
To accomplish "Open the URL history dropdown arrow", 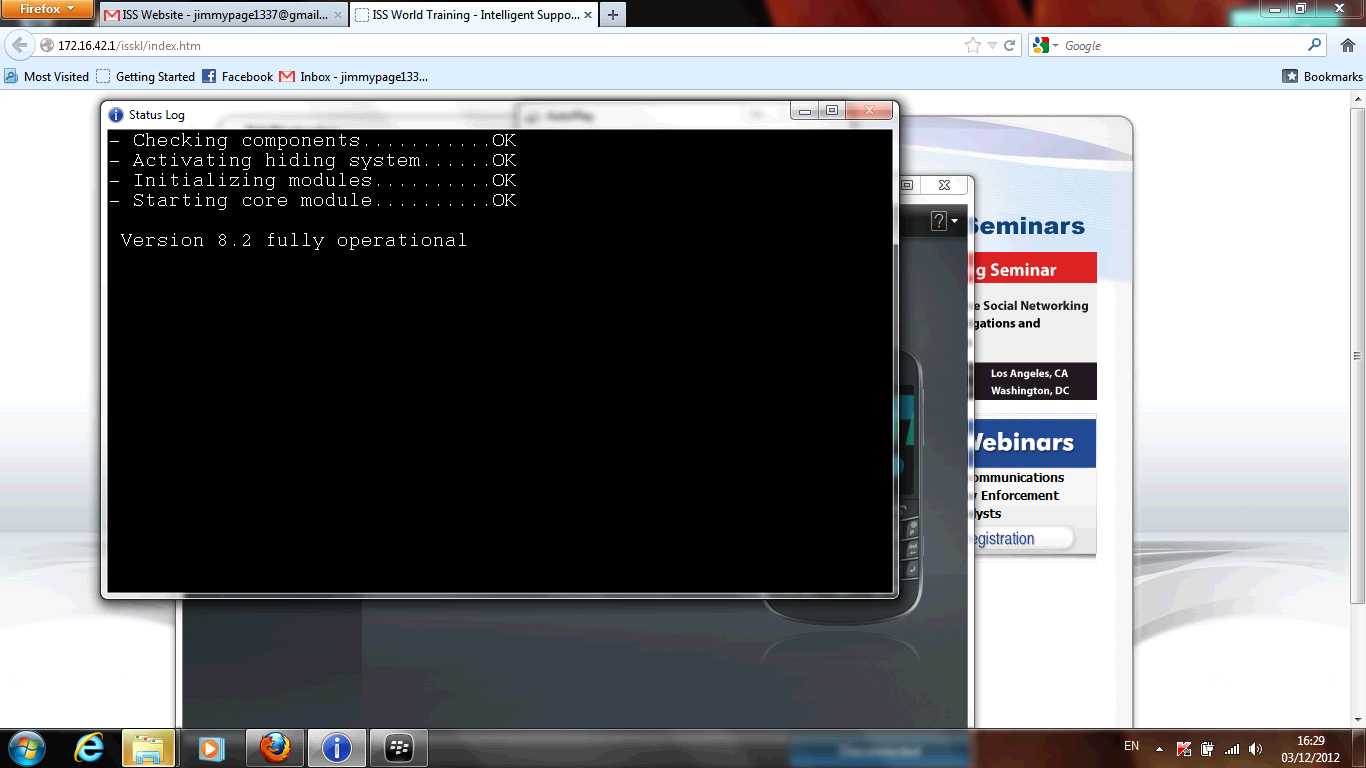I will [x=992, y=46].
